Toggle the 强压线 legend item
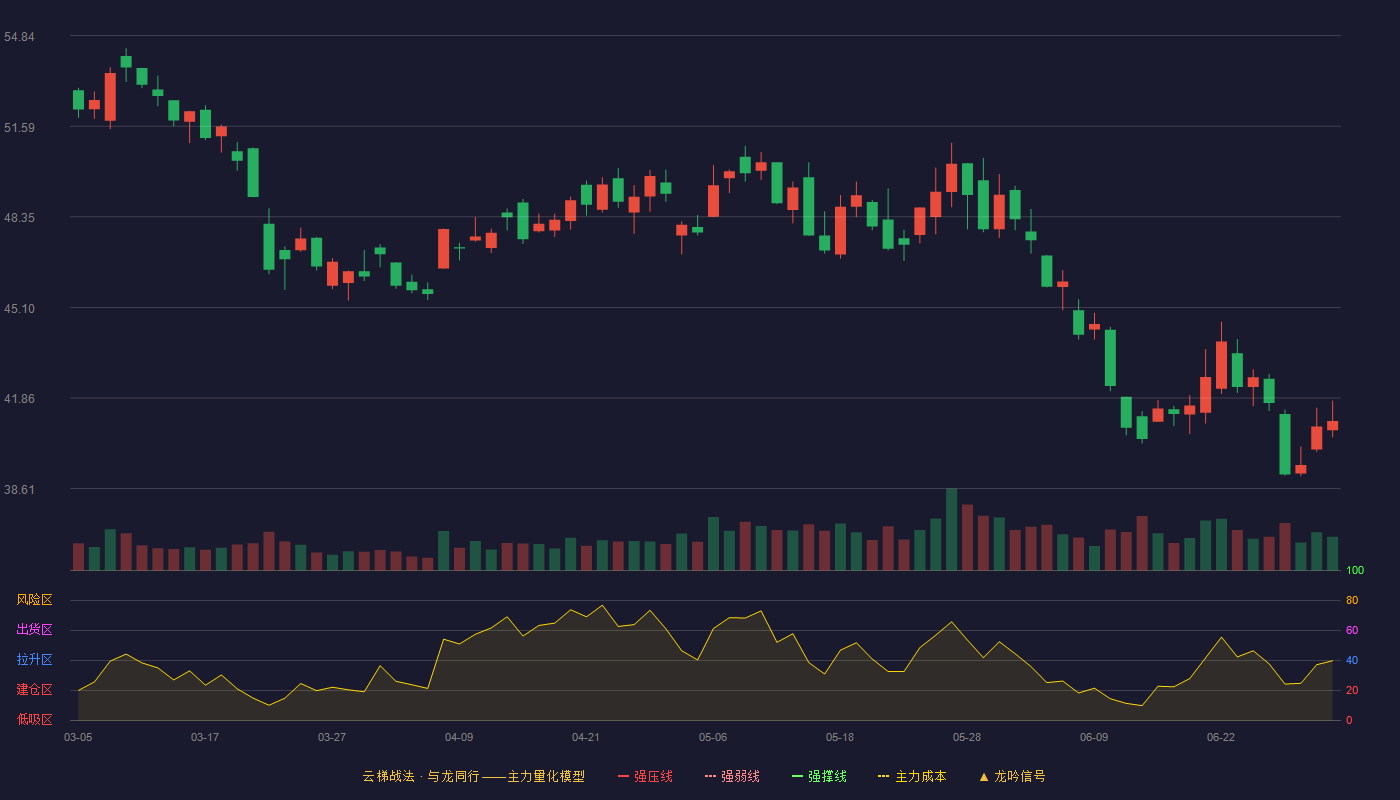Image resolution: width=1400 pixels, height=800 pixels. (x=645, y=776)
